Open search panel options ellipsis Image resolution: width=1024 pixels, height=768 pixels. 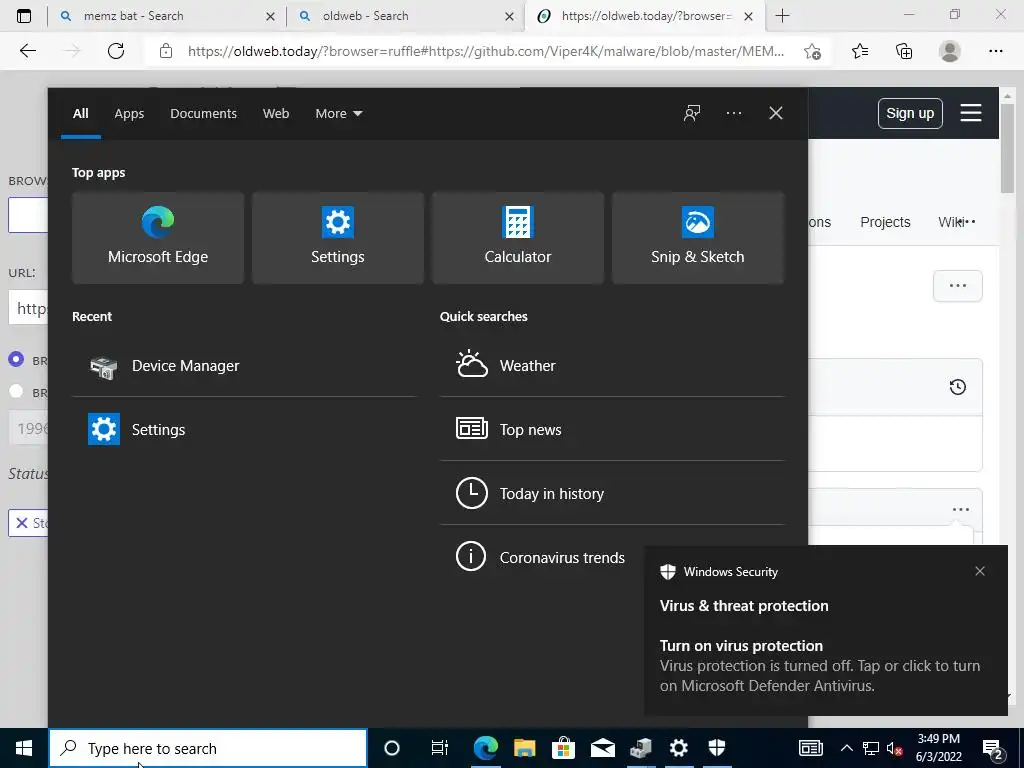(734, 113)
